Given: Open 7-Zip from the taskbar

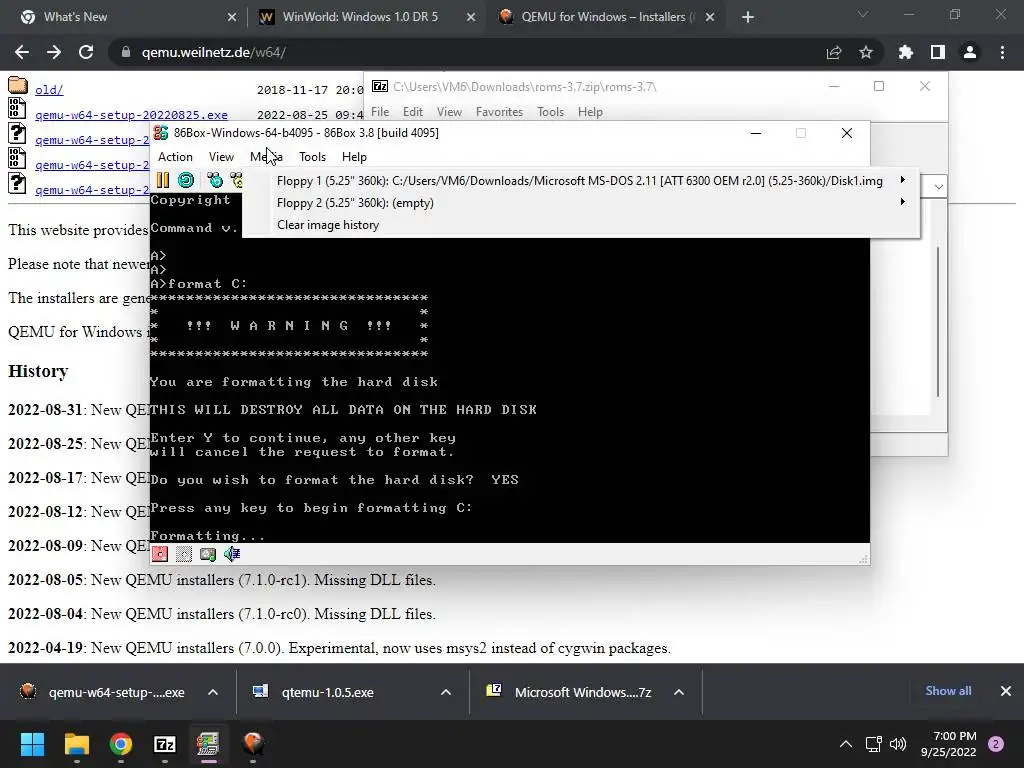Looking at the screenshot, I should 165,744.
